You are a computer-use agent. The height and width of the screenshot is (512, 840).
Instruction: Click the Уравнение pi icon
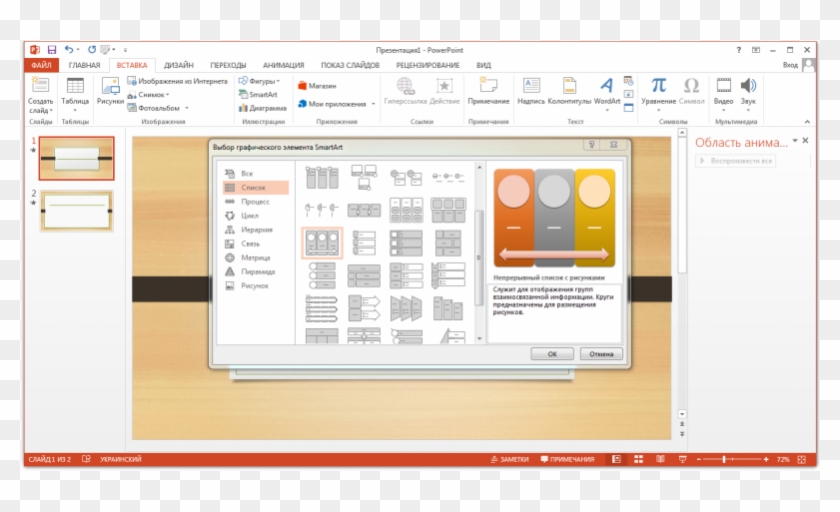tap(658, 85)
